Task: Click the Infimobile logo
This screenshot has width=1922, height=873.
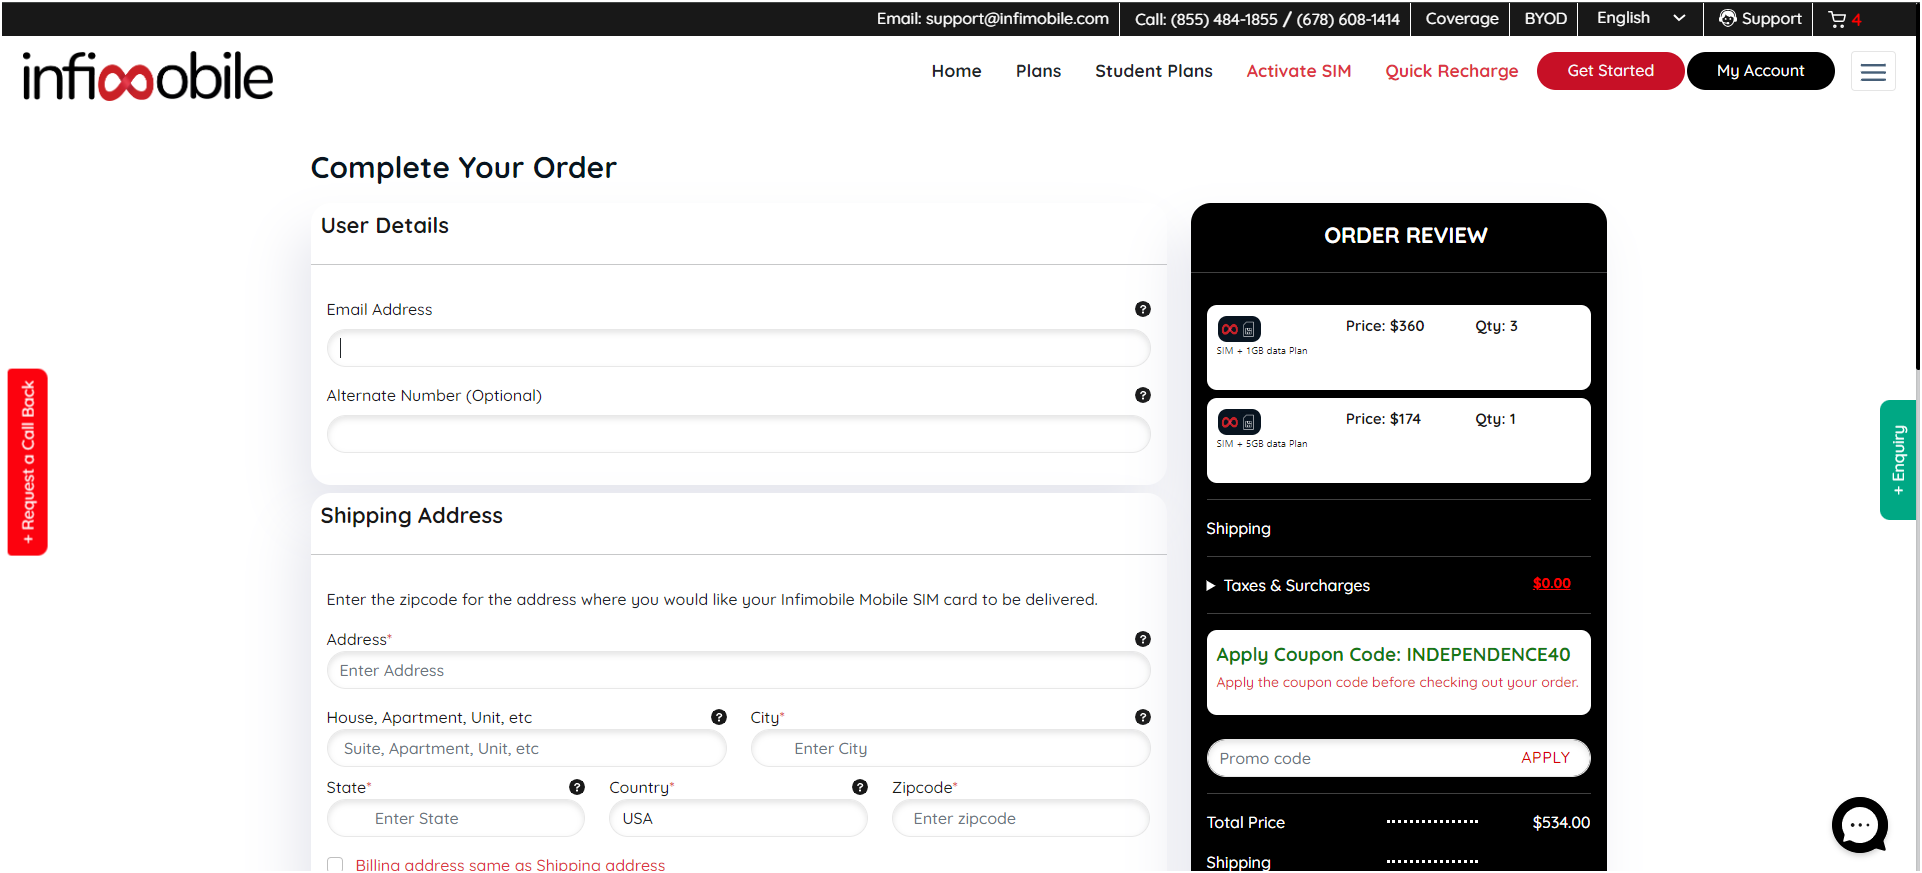Action: 148,77
